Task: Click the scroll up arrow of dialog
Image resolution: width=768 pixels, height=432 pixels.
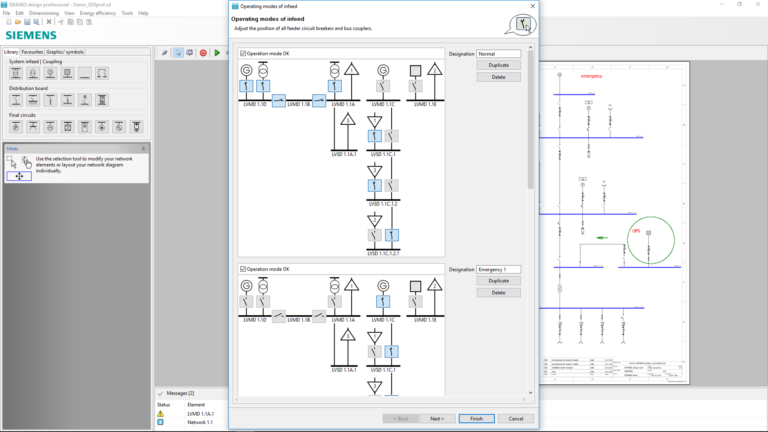Action: point(530,48)
